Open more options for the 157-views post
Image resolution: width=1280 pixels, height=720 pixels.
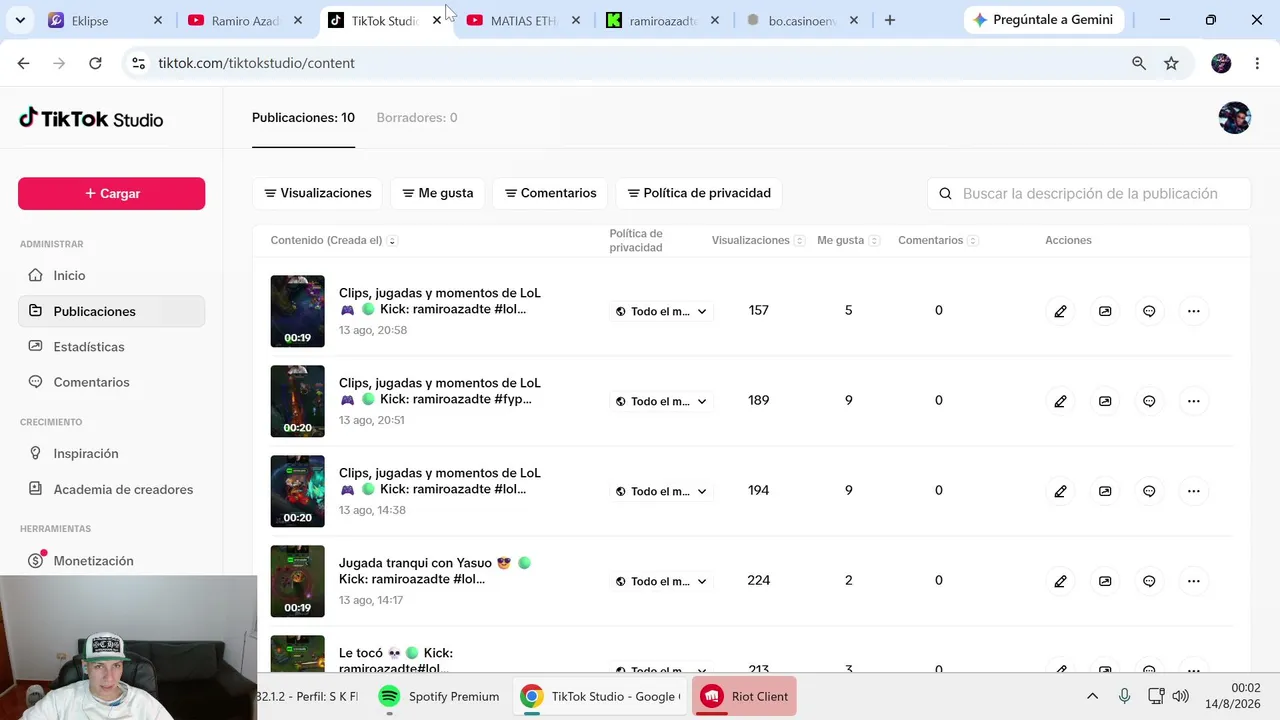pyautogui.click(x=1193, y=311)
